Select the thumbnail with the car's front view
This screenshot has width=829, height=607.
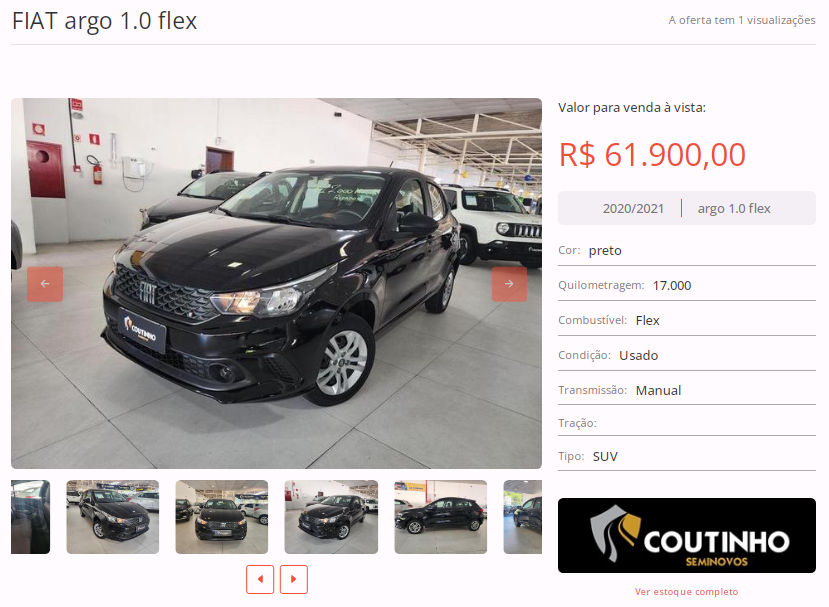pyautogui.click(x=222, y=517)
